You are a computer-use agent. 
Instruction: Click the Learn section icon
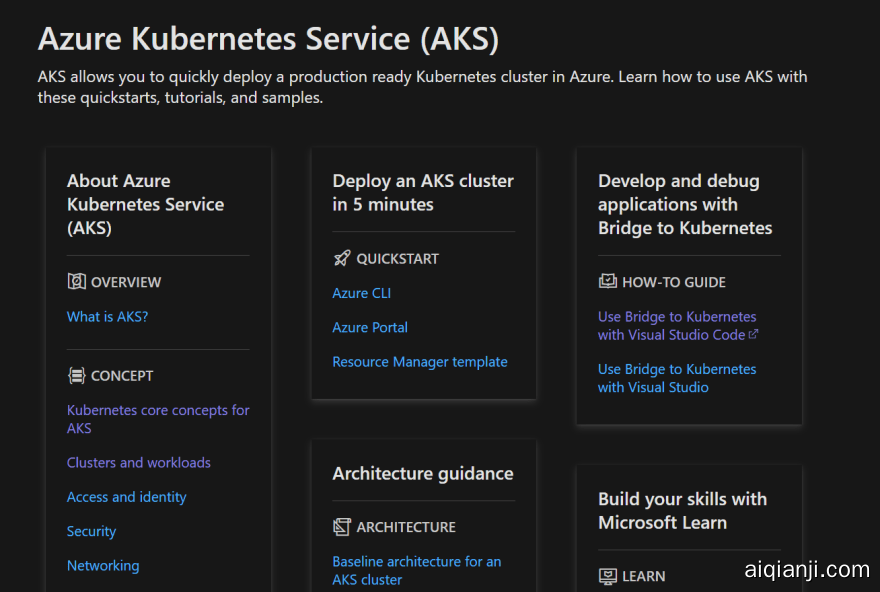pos(607,576)
